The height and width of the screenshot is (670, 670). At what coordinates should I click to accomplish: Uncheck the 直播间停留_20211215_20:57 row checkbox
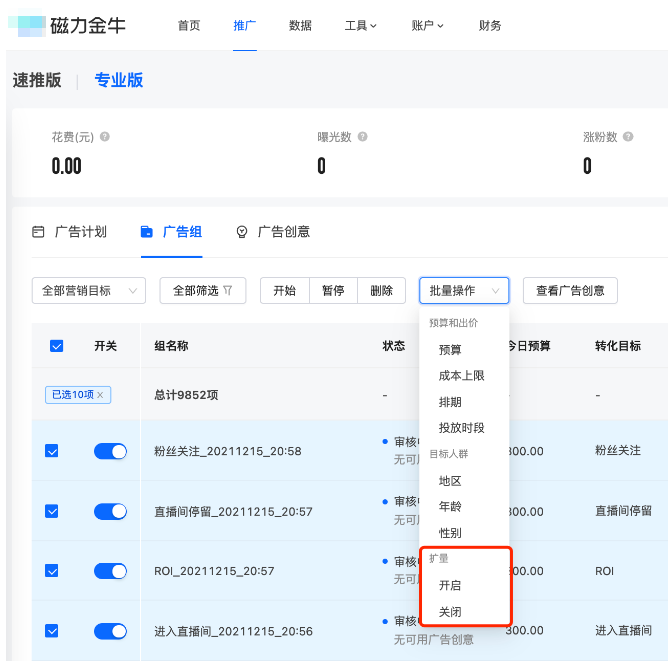click(52, 511)
